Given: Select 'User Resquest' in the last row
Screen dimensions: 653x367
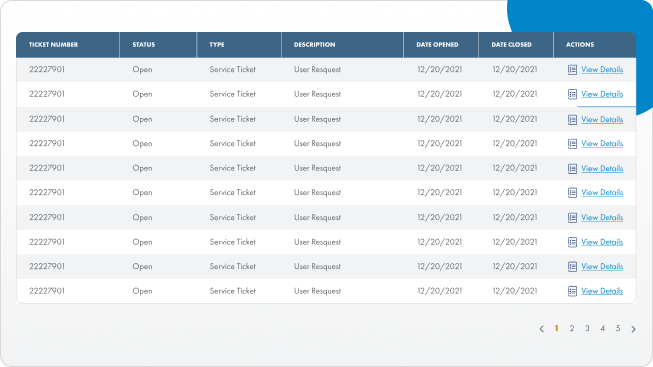Looking at the screenshot, I should pyautogui.click(x=317, y=291).
